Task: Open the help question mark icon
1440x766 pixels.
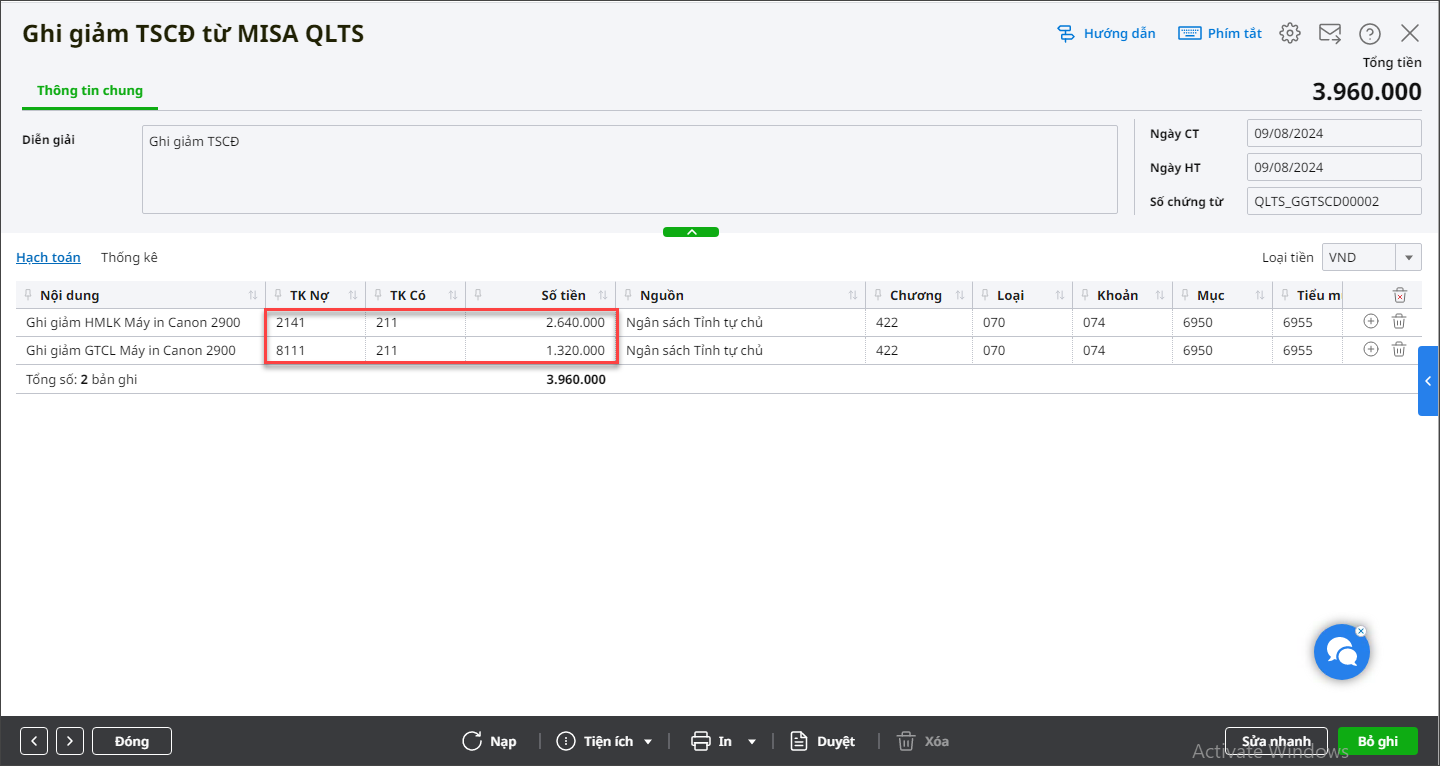Action: [1370, 33]
